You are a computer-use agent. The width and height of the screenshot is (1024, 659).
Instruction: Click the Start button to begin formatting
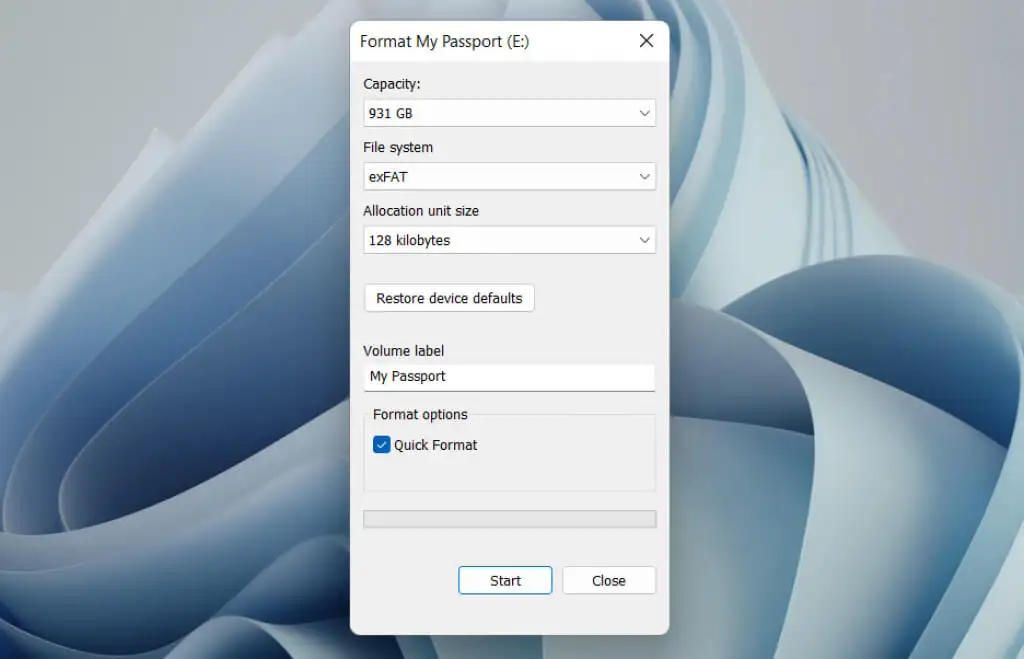coord(505,580)
